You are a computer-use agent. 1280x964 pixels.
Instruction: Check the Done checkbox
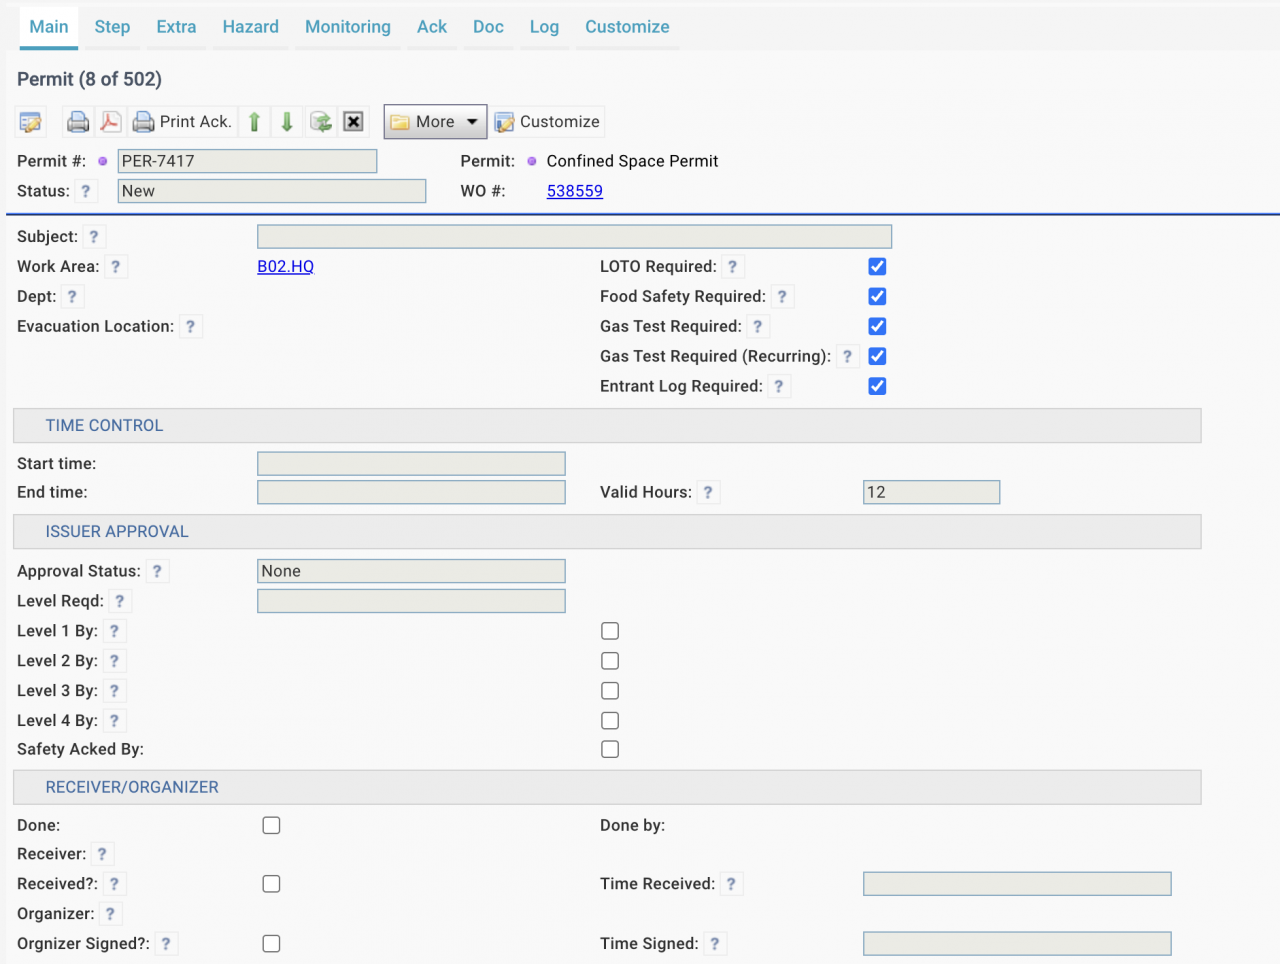point(271,825)
